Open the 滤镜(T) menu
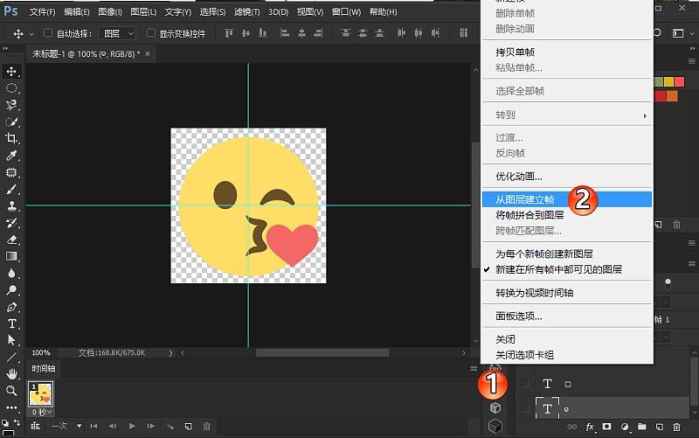 click(x=247, y=12)
